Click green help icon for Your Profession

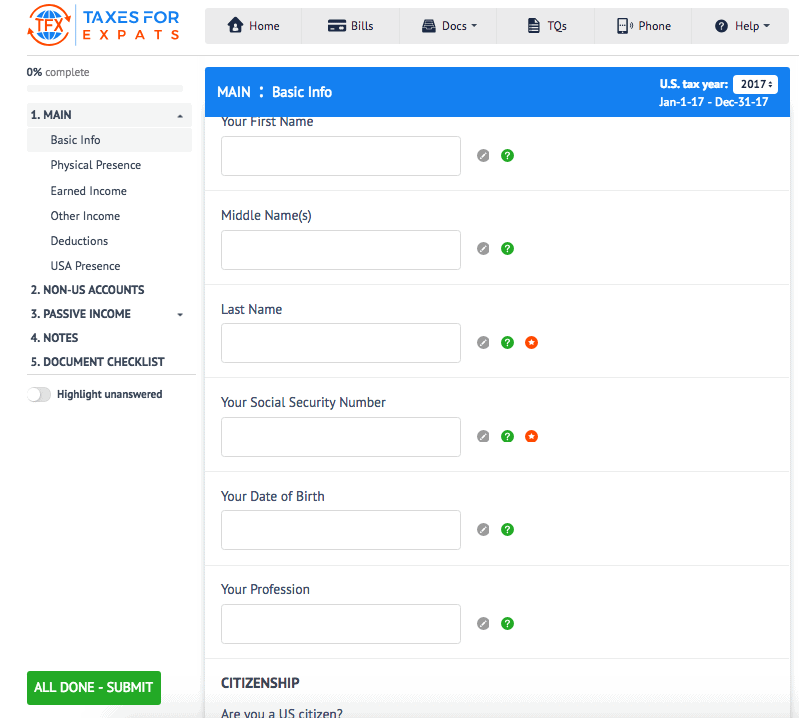tap(507, 623)
